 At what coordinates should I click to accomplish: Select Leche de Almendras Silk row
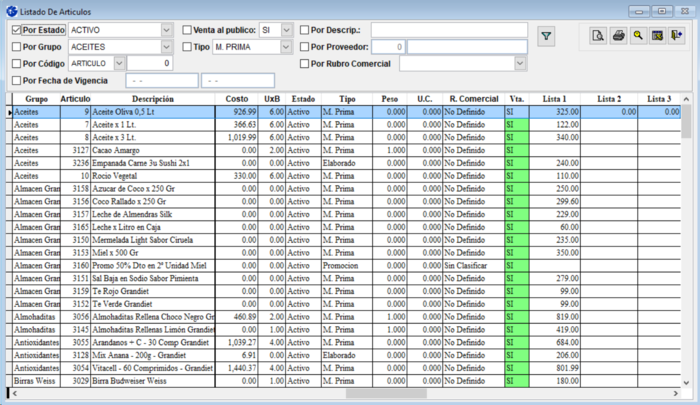coord(344,214)
